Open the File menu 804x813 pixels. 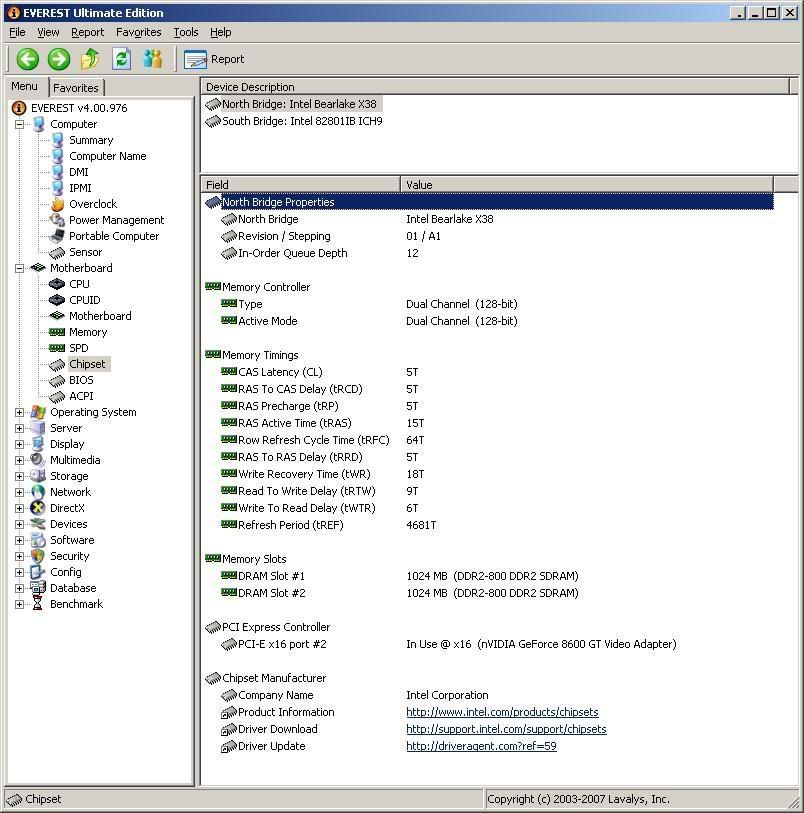pos(17,32)
